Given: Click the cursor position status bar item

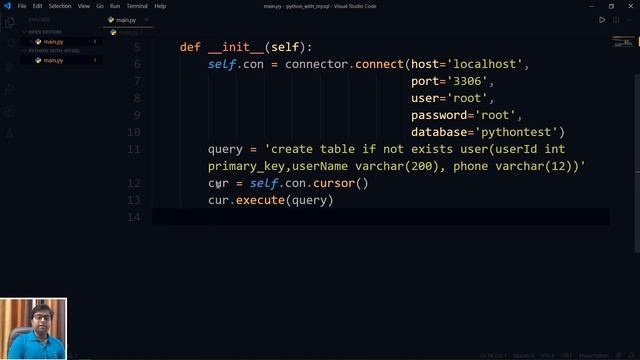Looking at the screenshot, I should [493, 356].
